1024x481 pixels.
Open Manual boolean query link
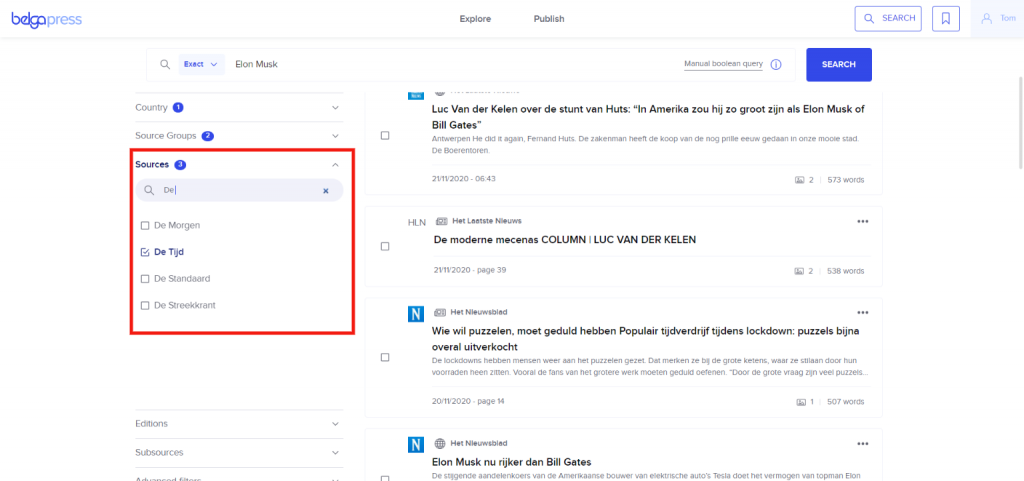pyautogui.click(x=723, y=64)
